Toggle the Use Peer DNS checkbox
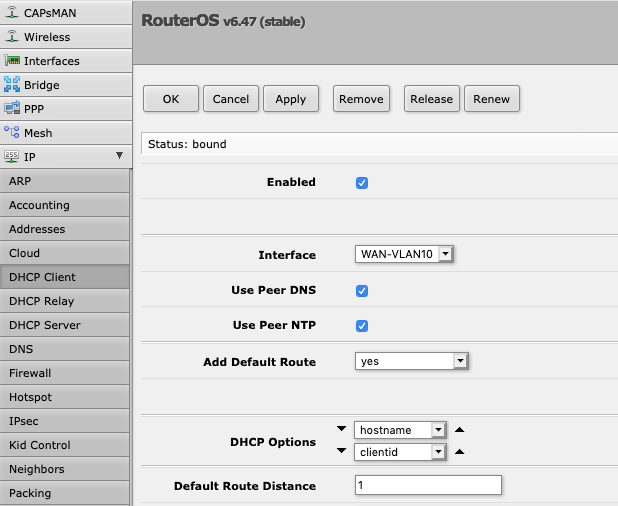Screen dimensions: 618x506 [x=362, y=291]
